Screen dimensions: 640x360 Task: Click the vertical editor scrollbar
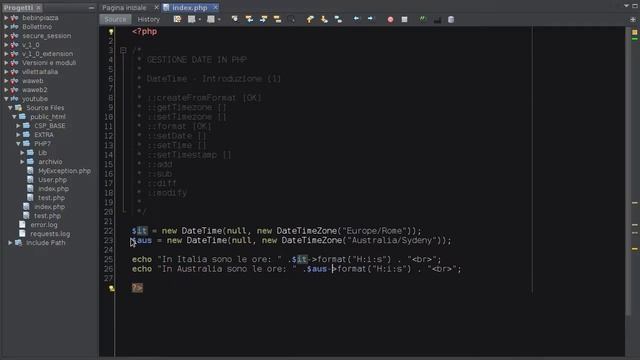628,171
